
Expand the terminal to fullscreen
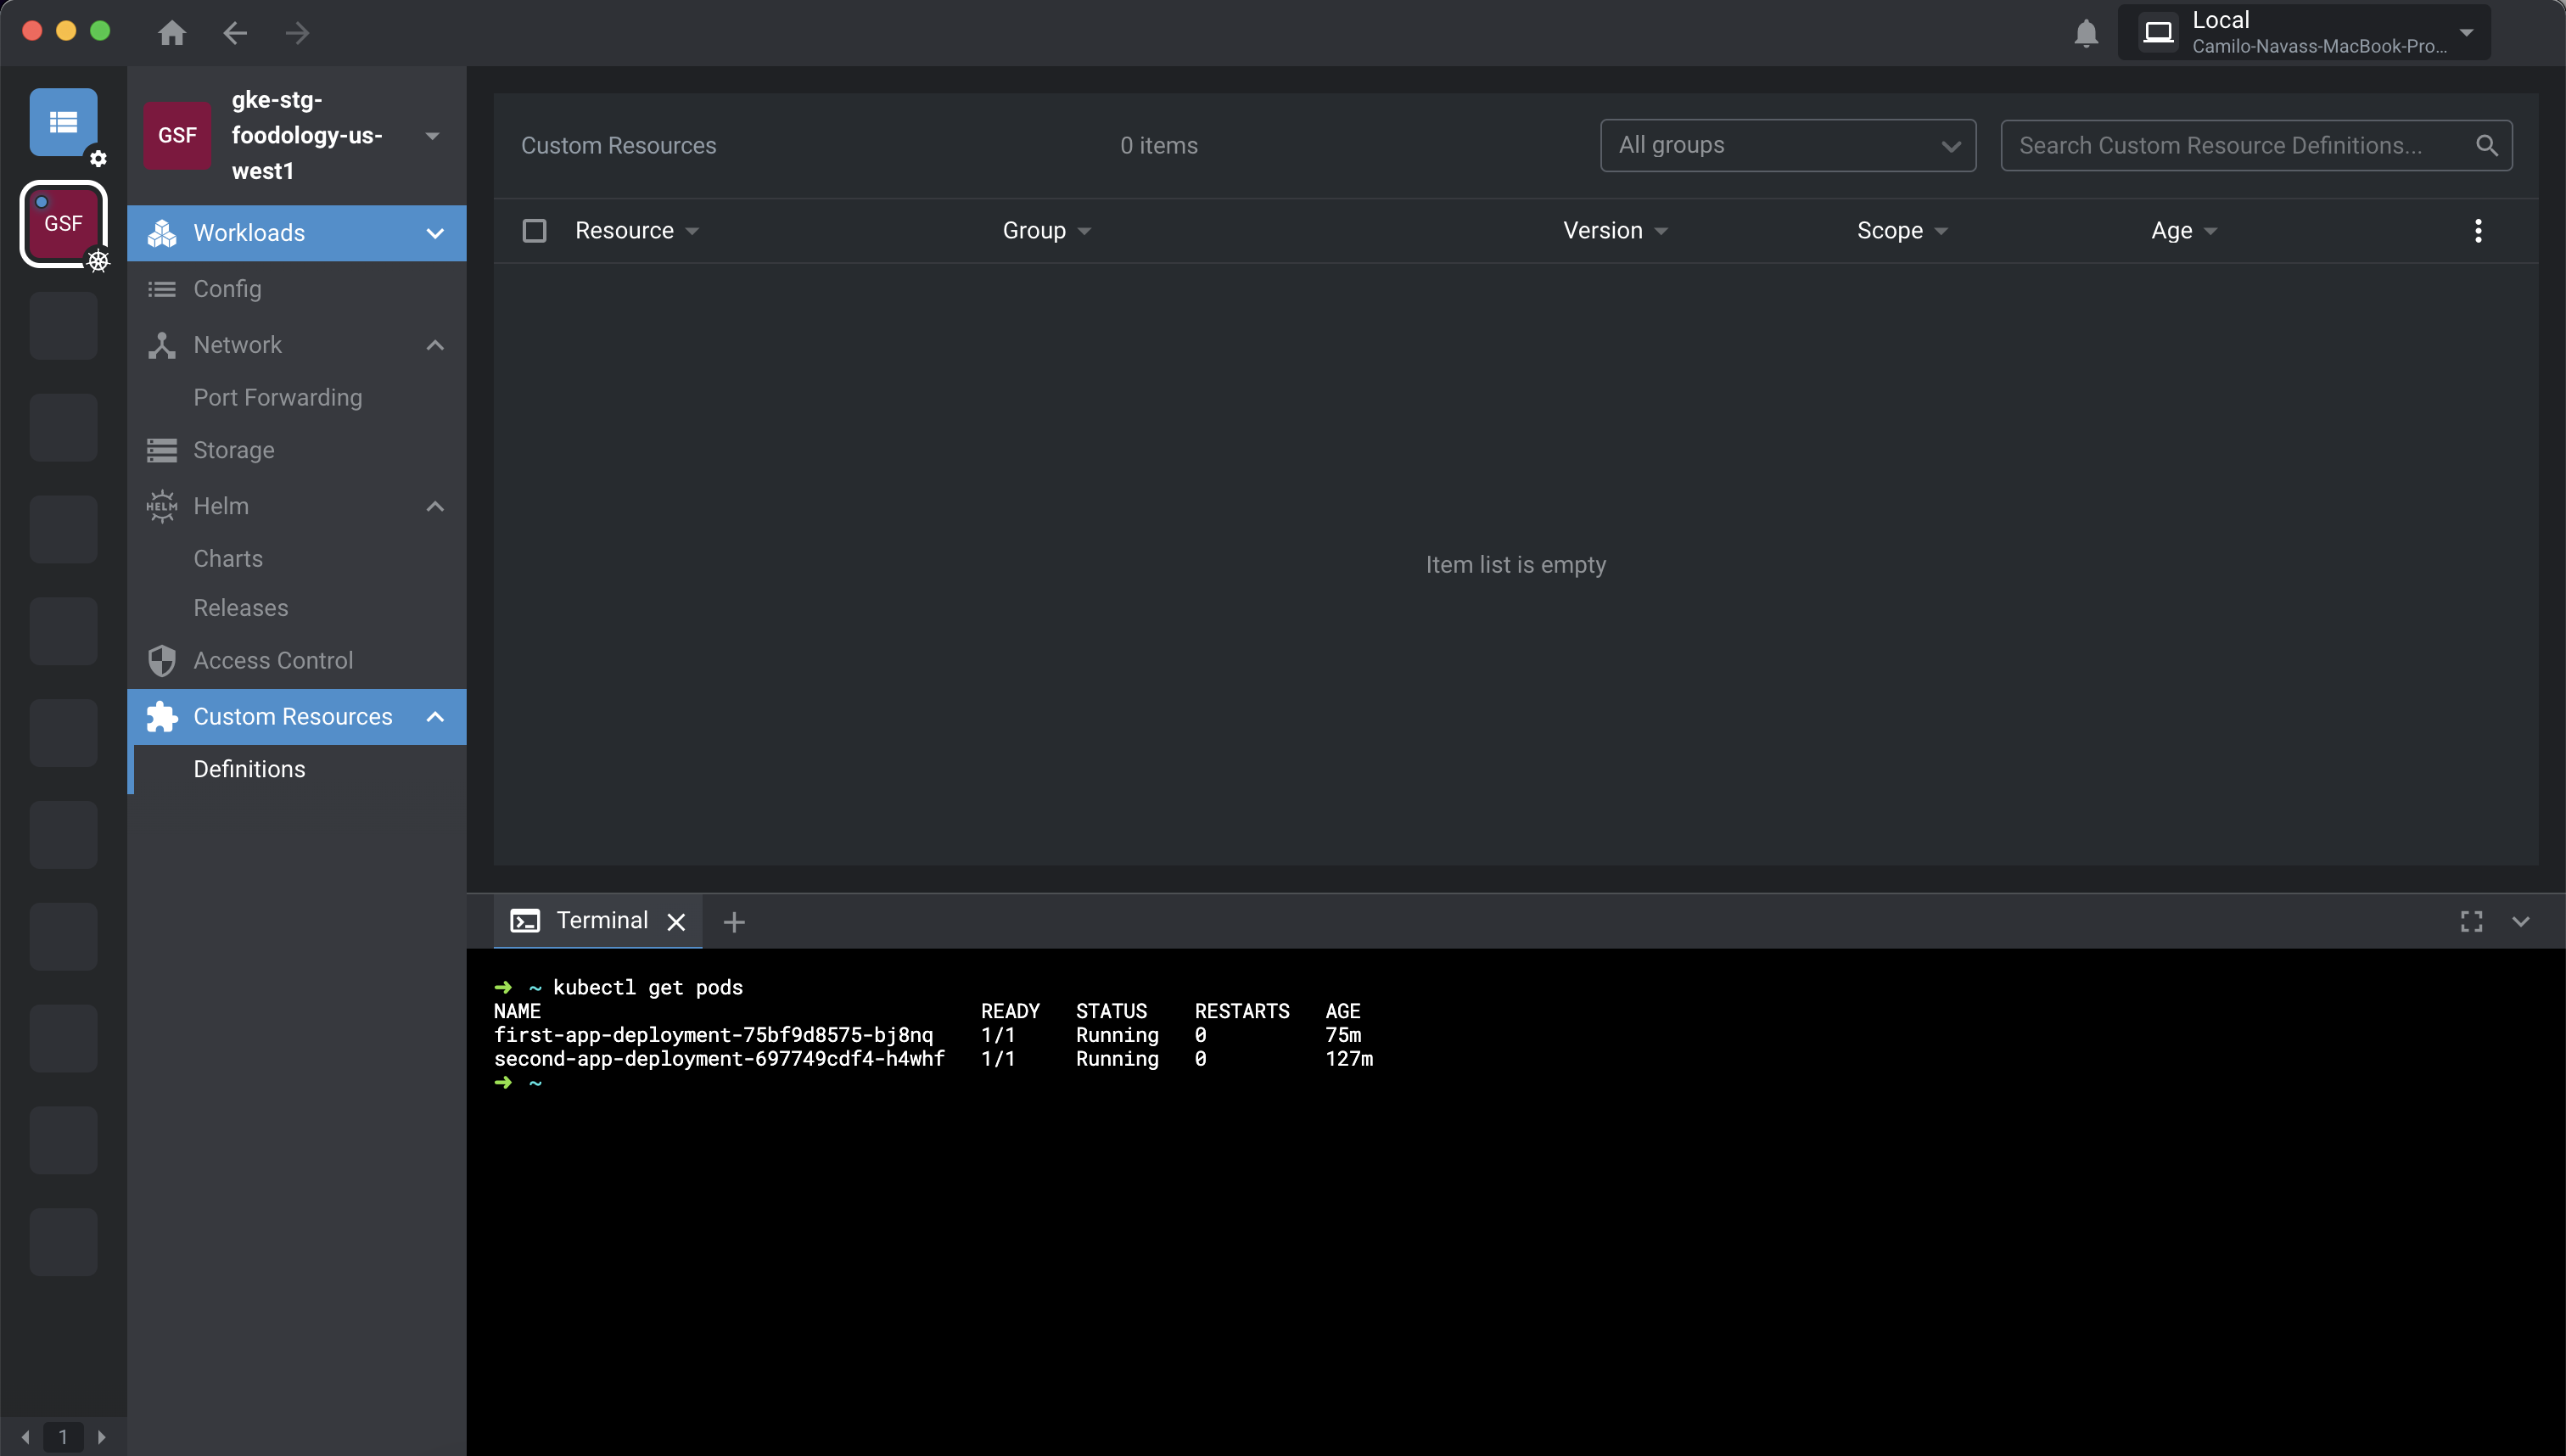2470,921
